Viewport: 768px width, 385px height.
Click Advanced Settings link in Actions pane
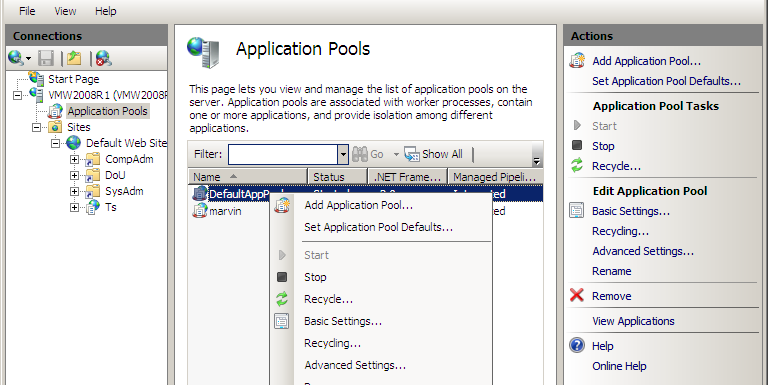(x=643, y=251)
